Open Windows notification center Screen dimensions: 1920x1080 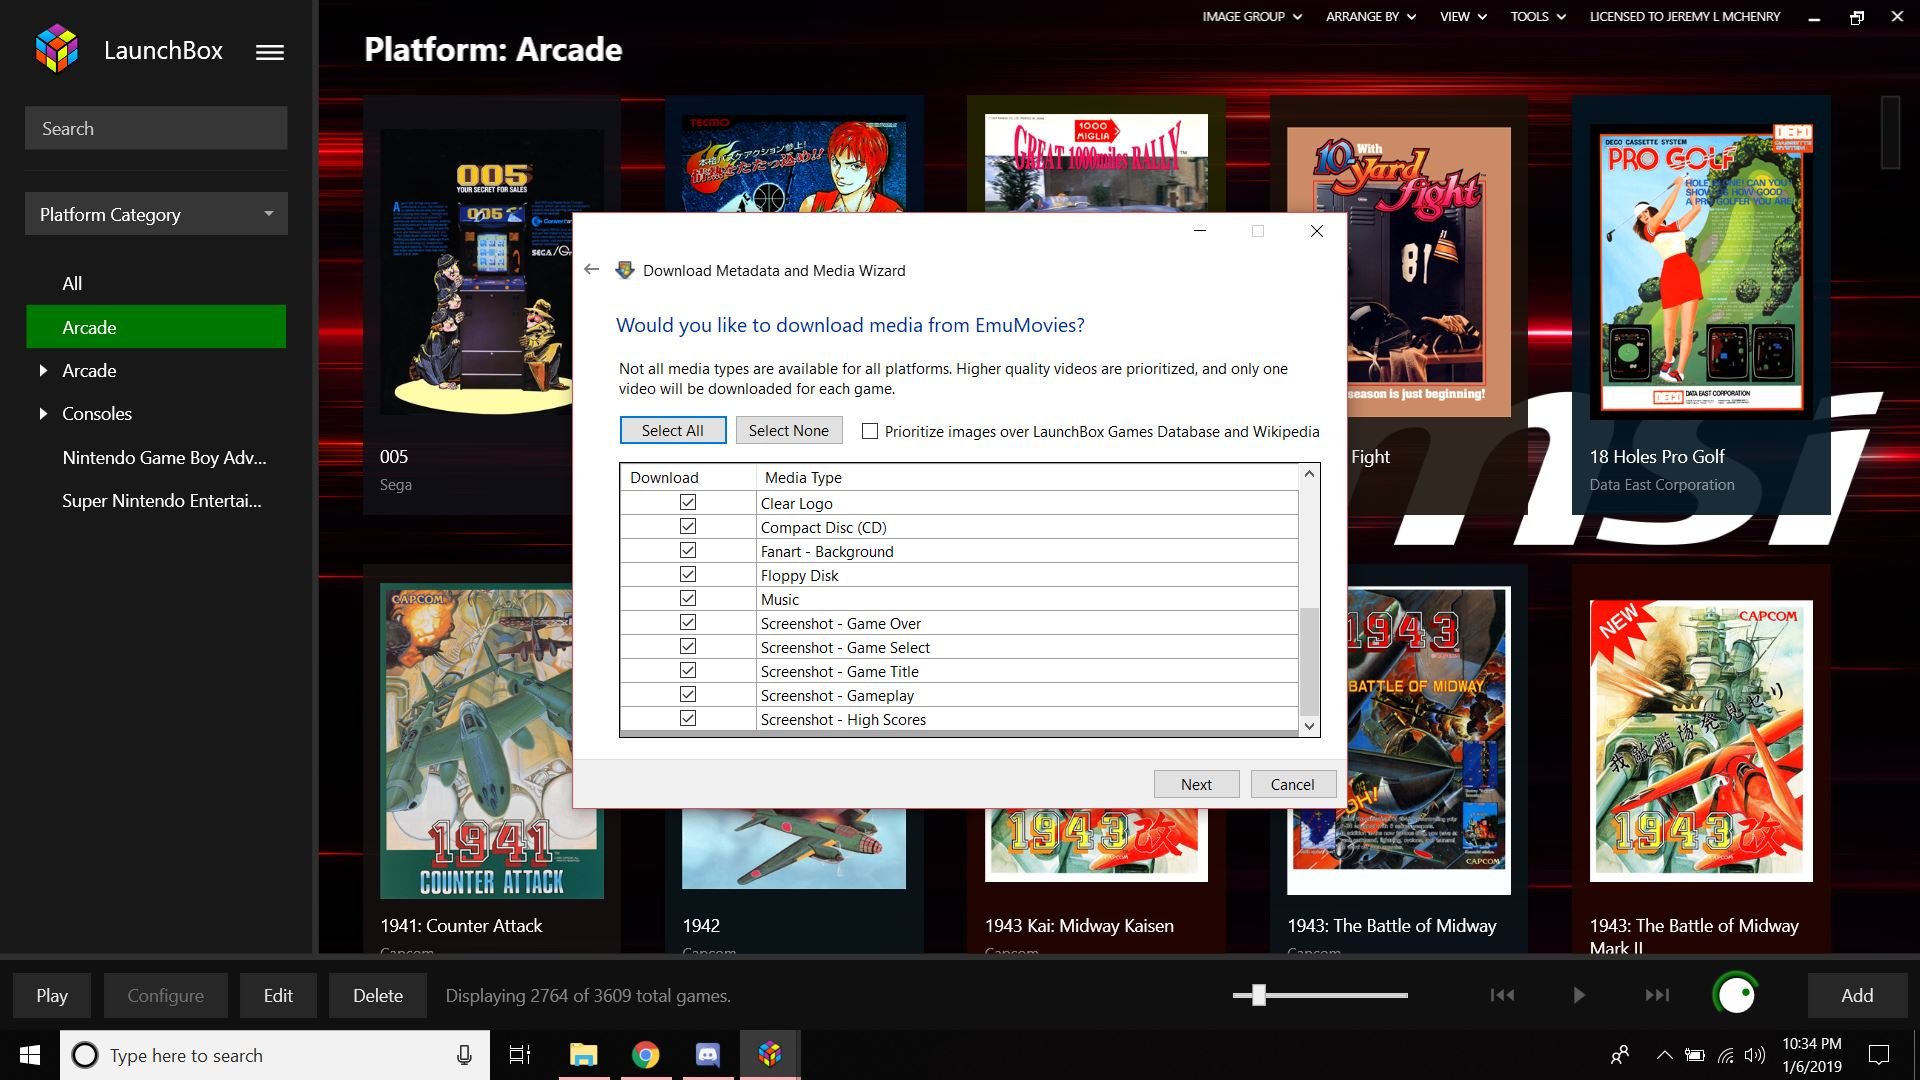click(x=1879, y=1055)
